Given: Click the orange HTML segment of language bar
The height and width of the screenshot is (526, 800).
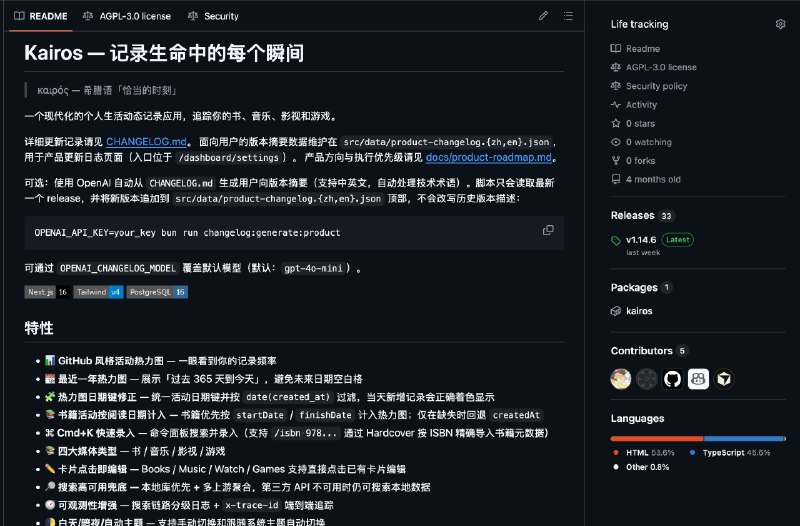Looking at the screenshot, I should pos(657,439).
